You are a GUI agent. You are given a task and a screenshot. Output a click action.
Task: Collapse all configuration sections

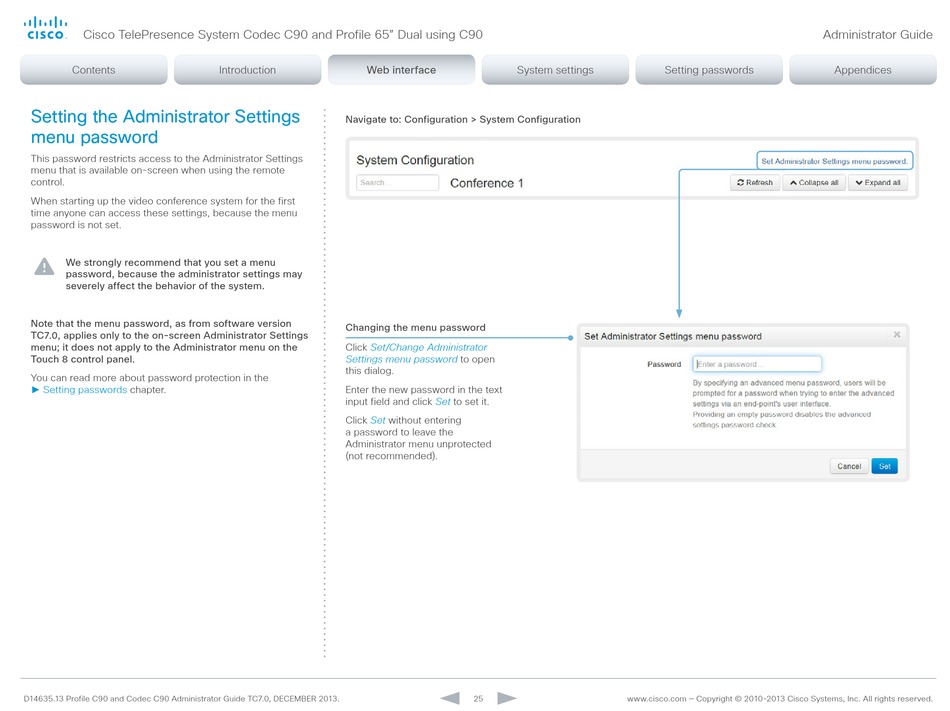pos(813,183)
